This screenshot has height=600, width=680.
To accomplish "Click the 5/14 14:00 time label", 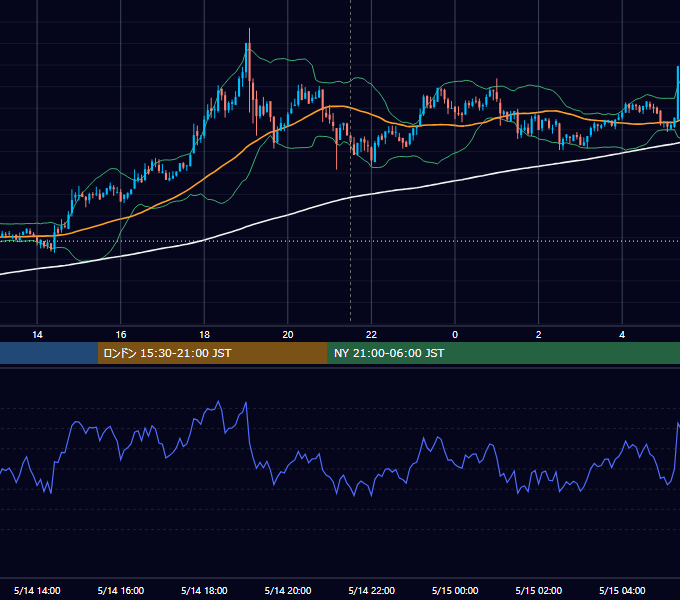I will [37, 590].
